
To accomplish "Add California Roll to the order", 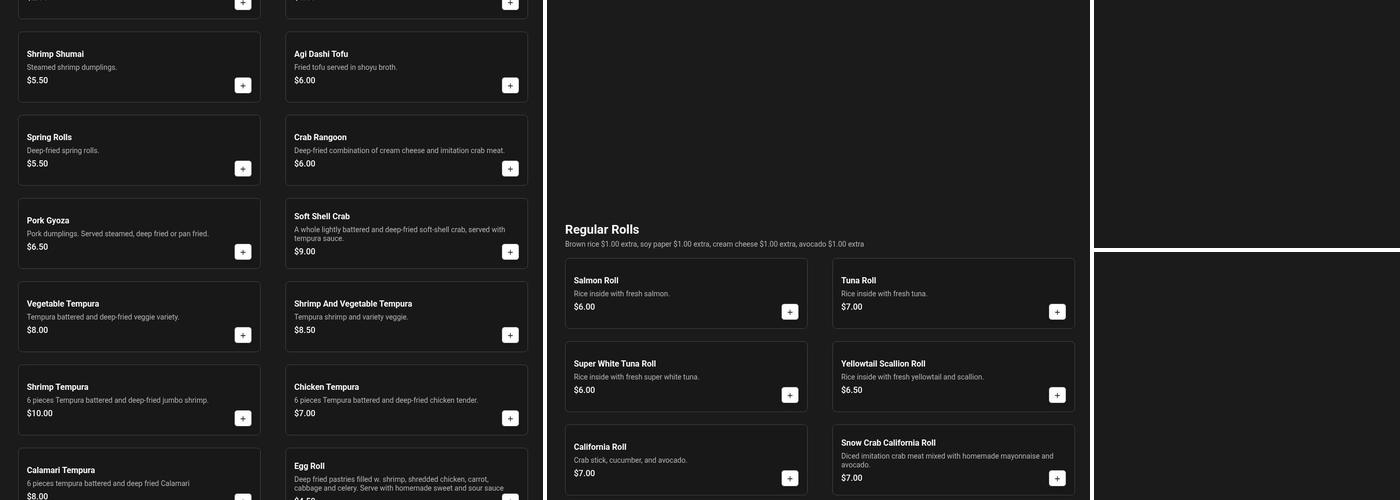I will coord(790,478).
